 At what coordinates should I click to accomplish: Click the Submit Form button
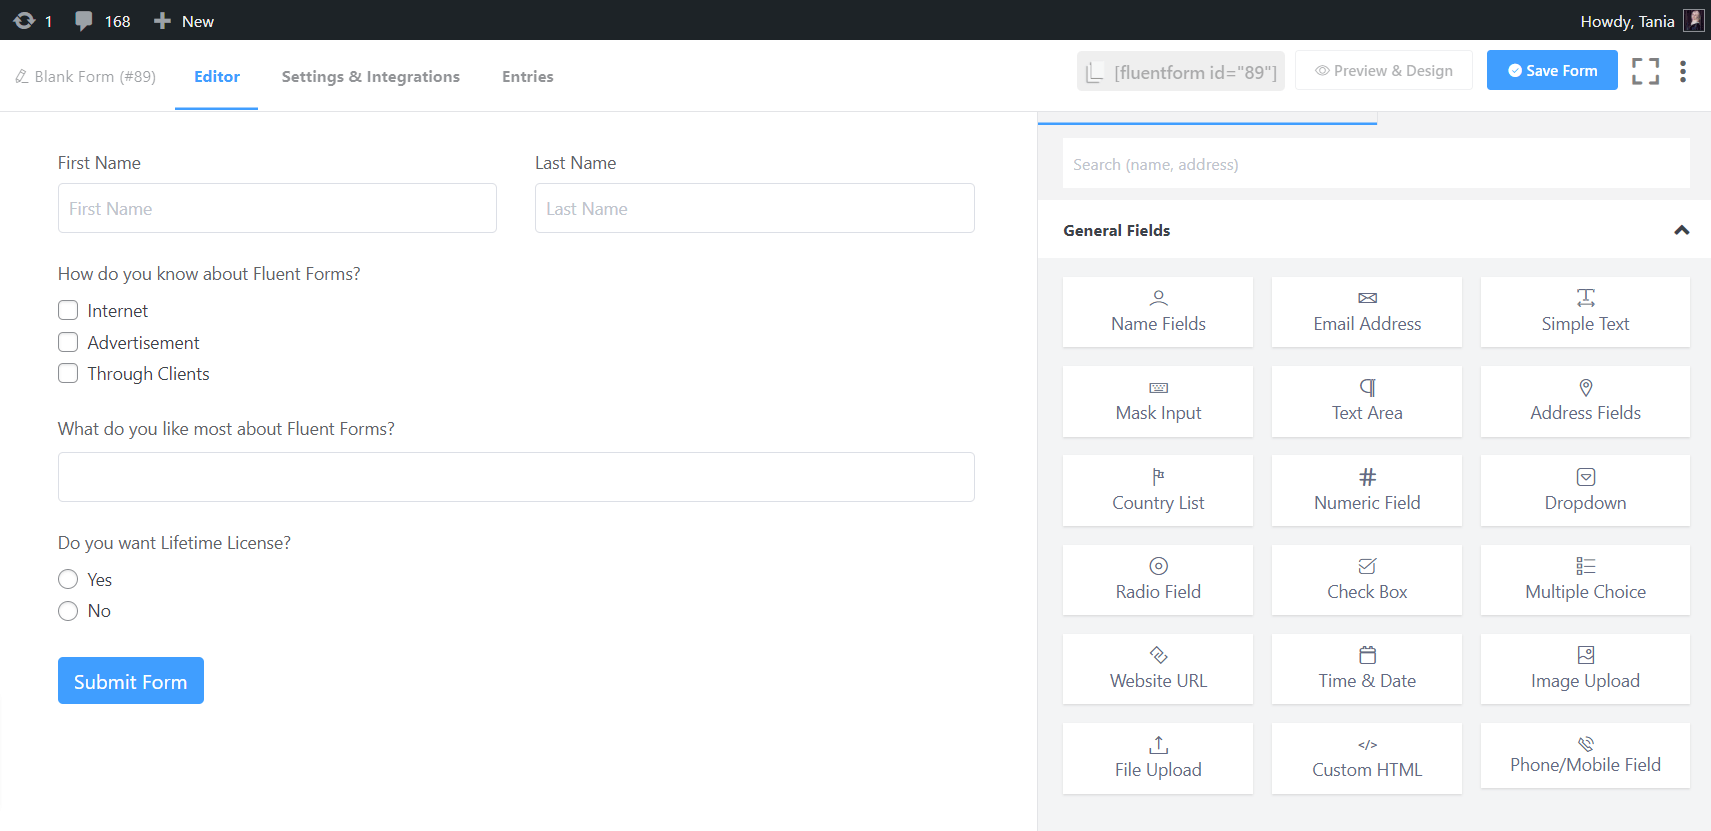pyautogui.click(x=131, y=680)
